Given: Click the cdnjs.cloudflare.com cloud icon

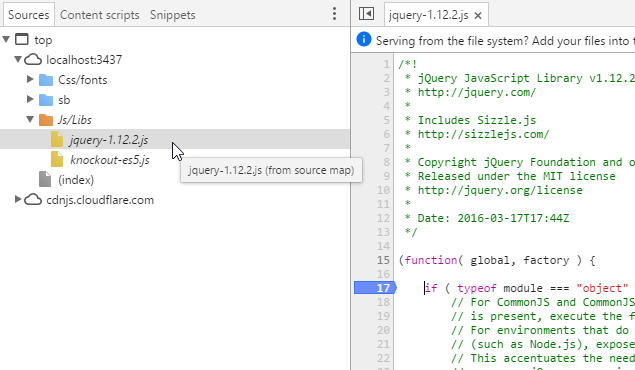Looking at the screenshot, I should (x=33, y=200).
